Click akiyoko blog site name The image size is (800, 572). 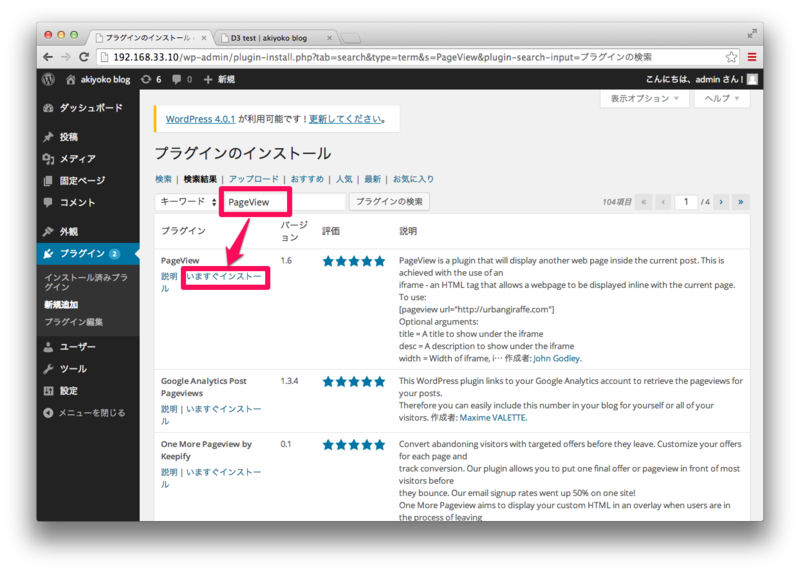pos(106,80)
